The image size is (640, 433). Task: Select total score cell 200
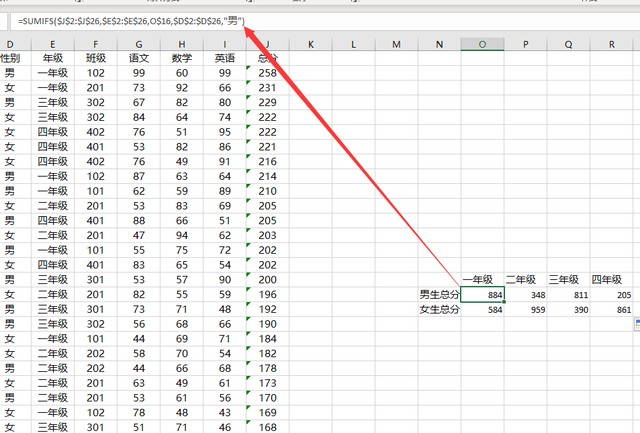click(x=267, y=280)
